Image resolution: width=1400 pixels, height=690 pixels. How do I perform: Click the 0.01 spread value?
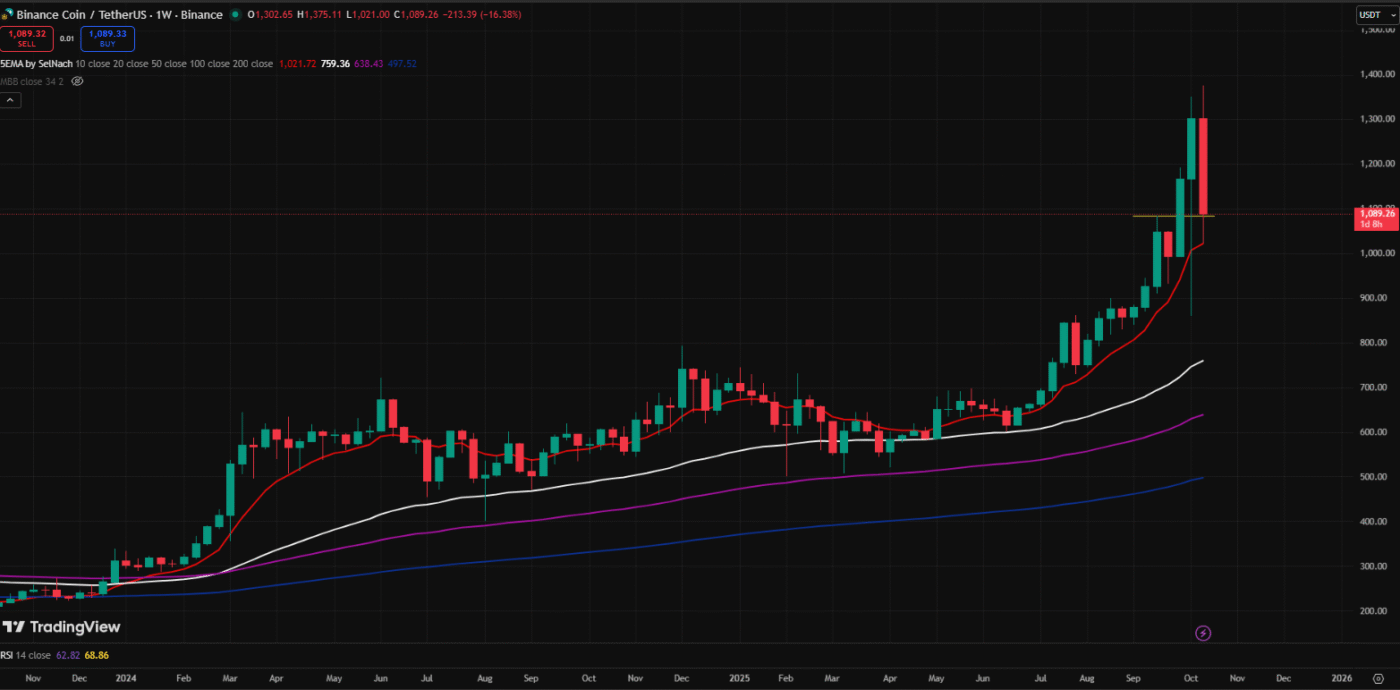[x=67, y=38]
